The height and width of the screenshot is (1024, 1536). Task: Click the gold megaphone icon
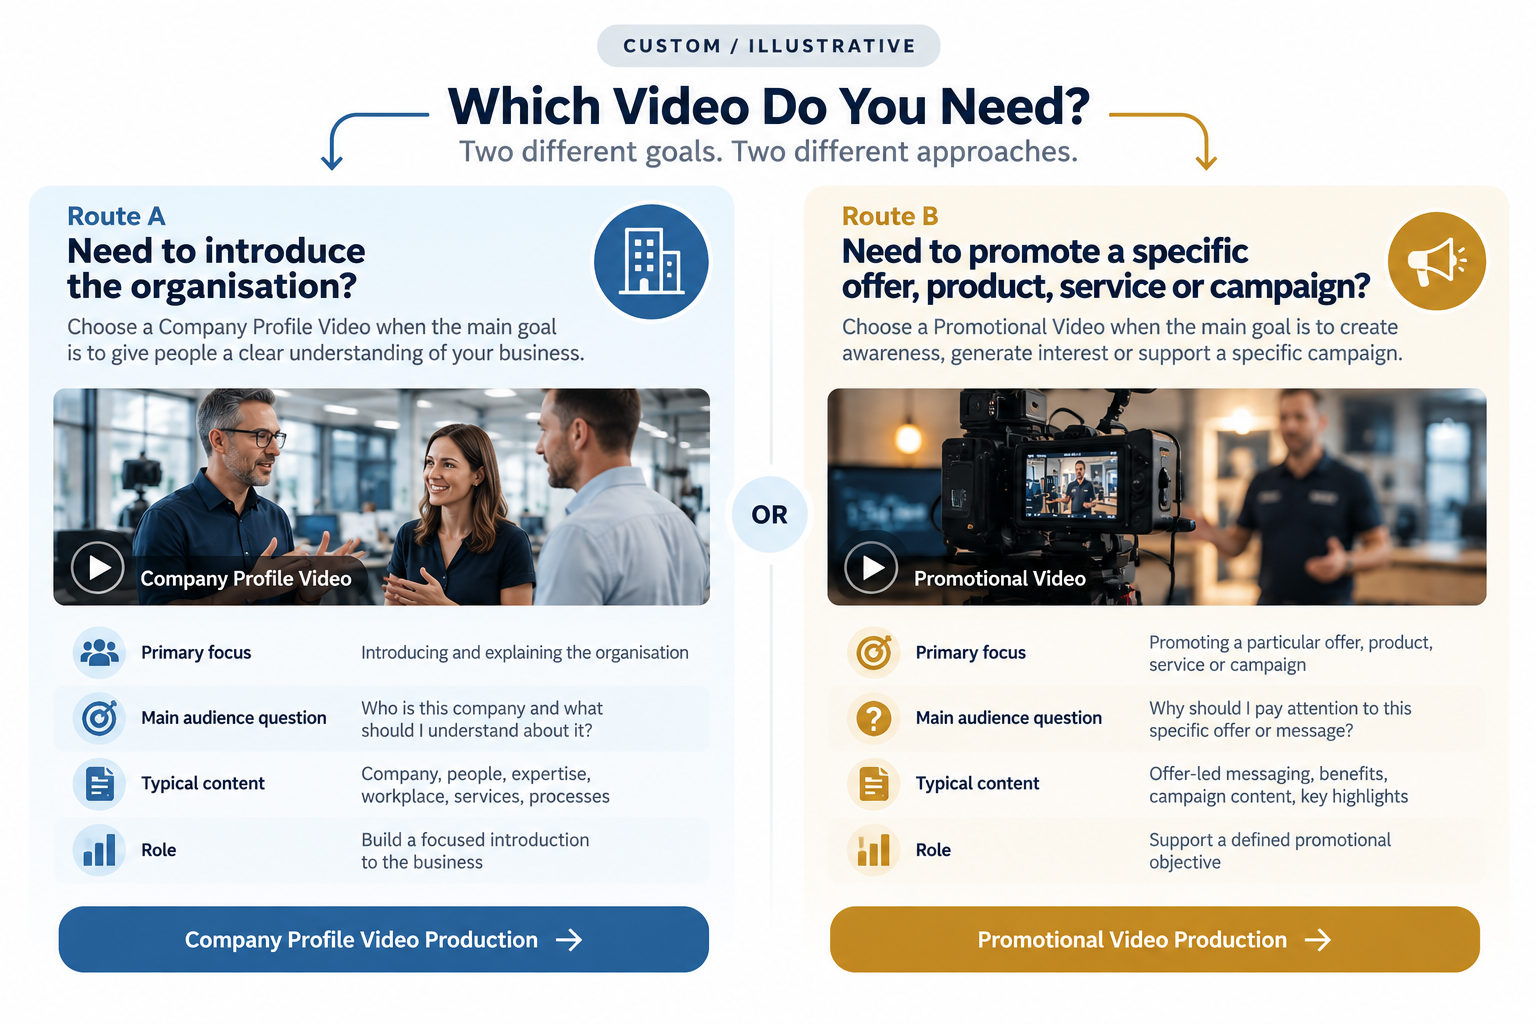click(1437, 261)
